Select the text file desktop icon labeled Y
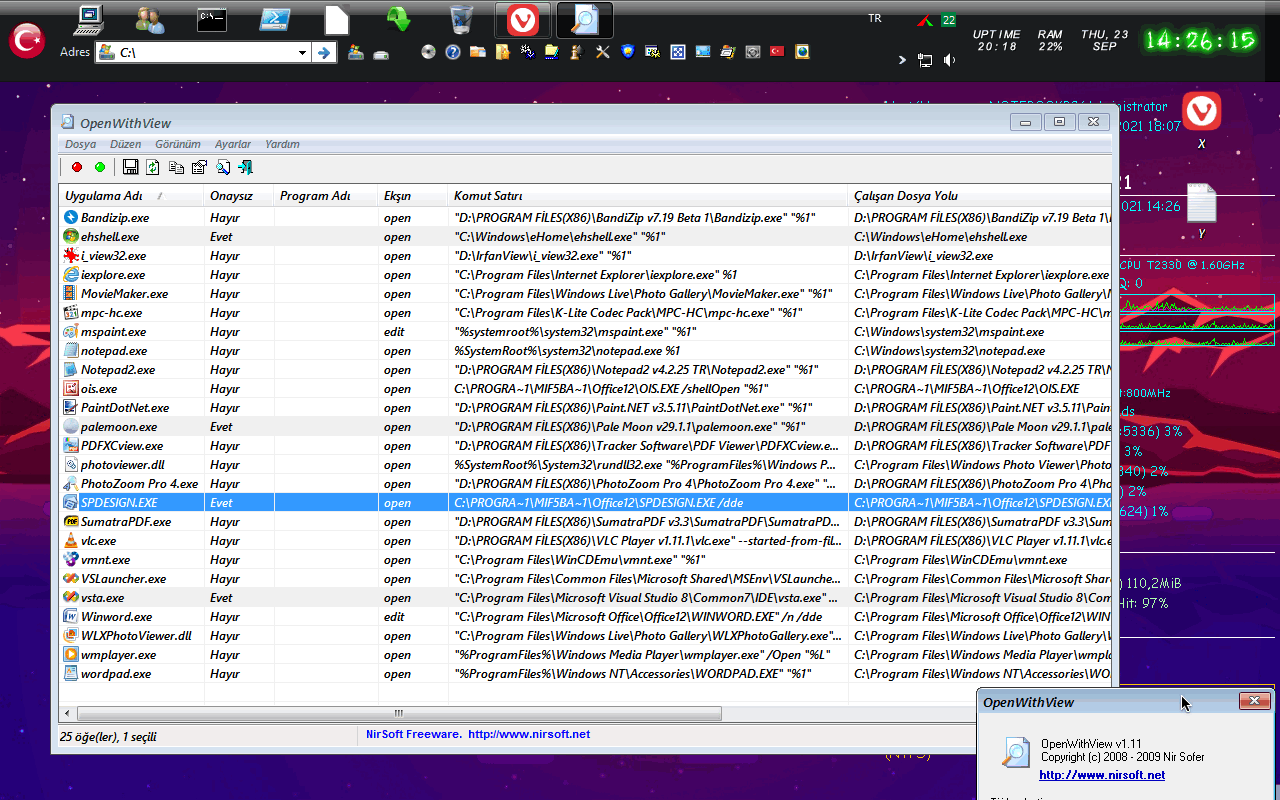This screenshot has height=800, width=1280. [1201, 203]
